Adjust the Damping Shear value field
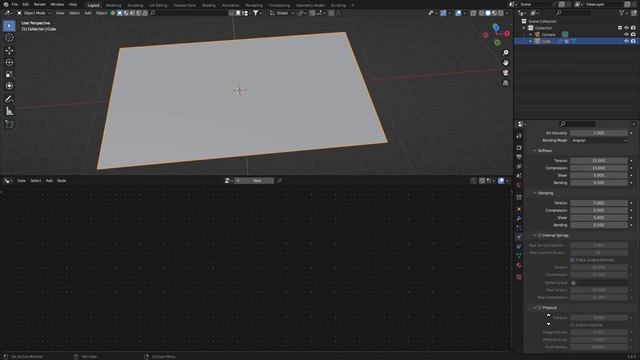The height and width of the screenshot is (360, 640). (599, 218)
